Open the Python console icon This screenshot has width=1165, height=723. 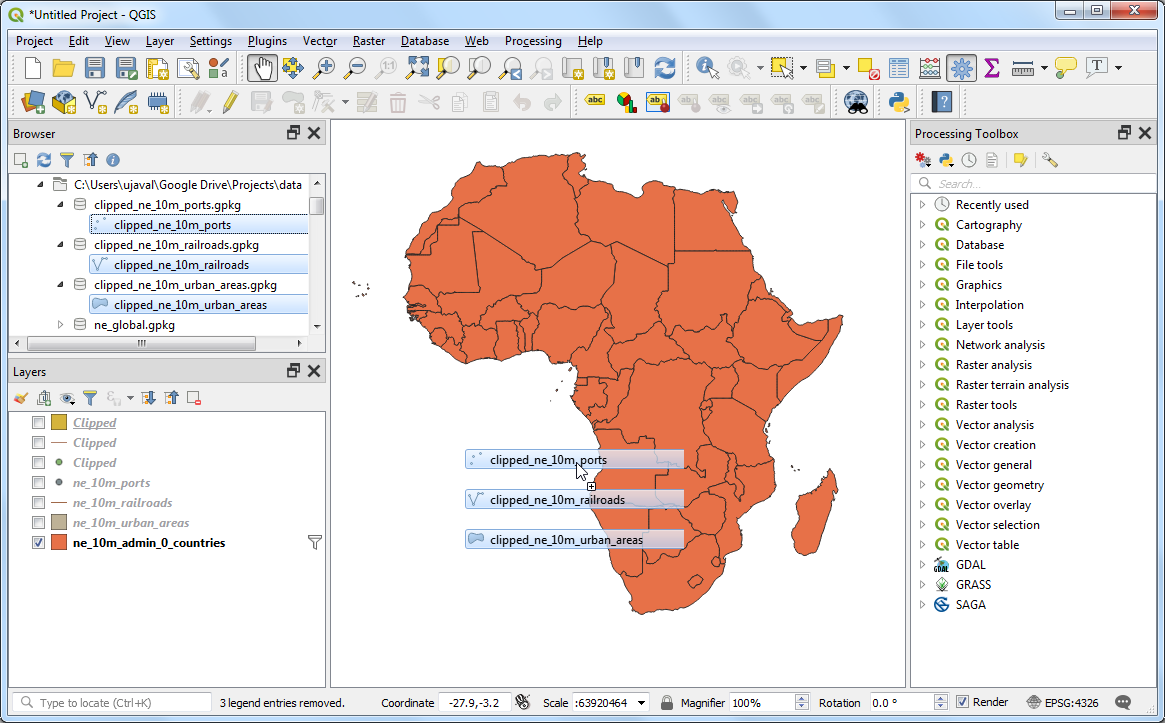(x=898, y=101)
